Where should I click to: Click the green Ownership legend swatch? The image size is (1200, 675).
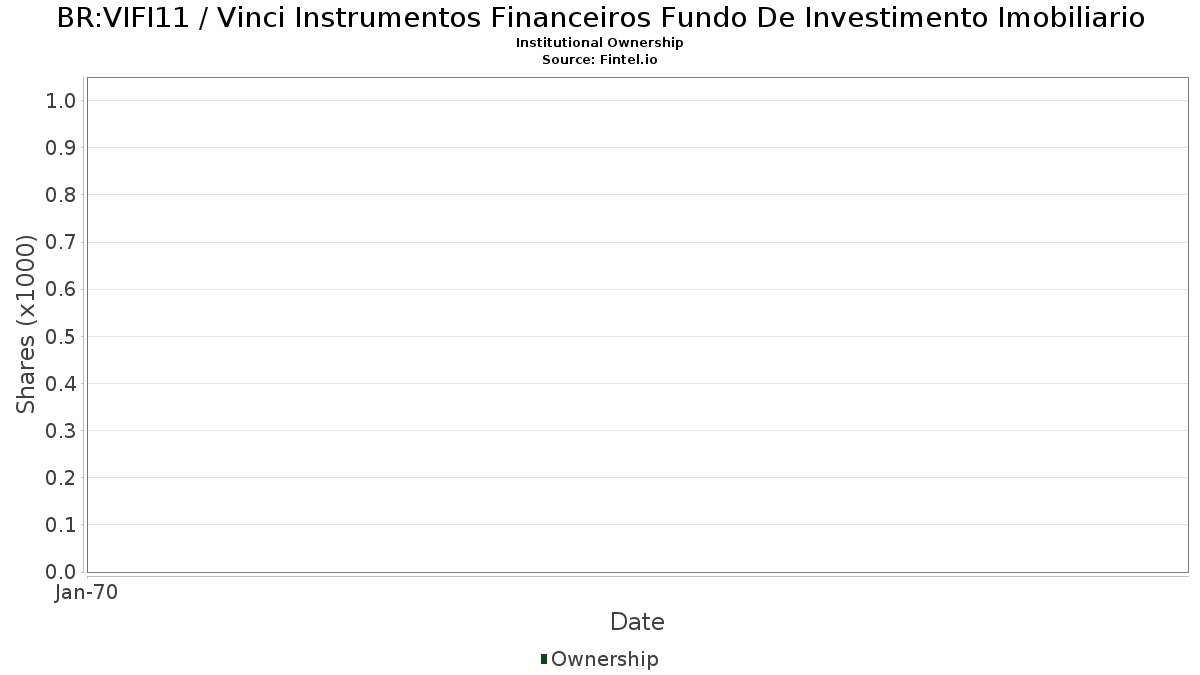click(x=544, y=659)
